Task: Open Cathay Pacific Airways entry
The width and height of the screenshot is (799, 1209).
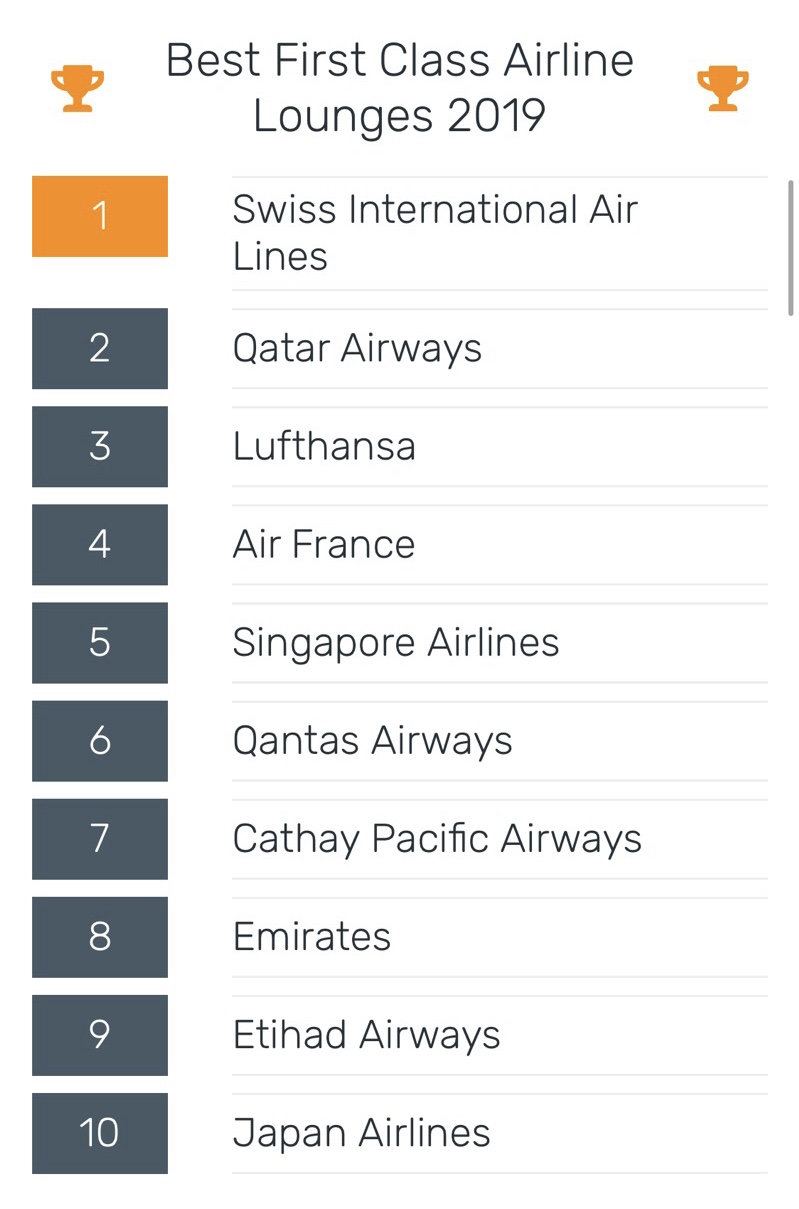Action: coord(437,838)
